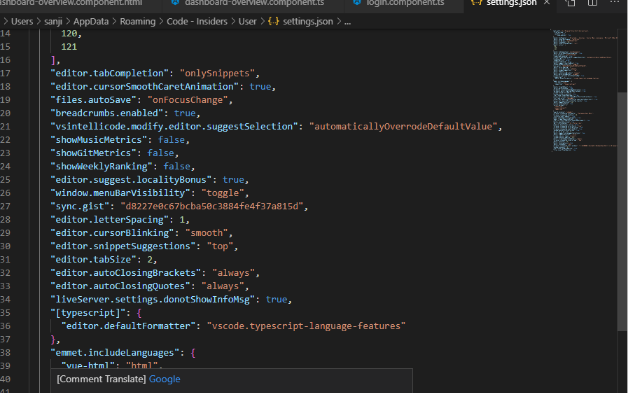Click the vertical editor scrollbar thumb

point(622,212)
